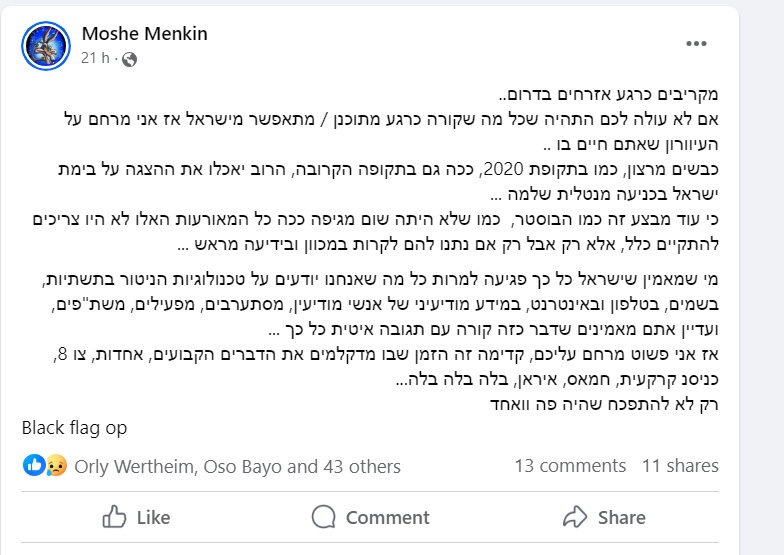Viewport: 784px width, 555px height.
Task: Show the "43 others" who reacted
Action: point(361,466)
